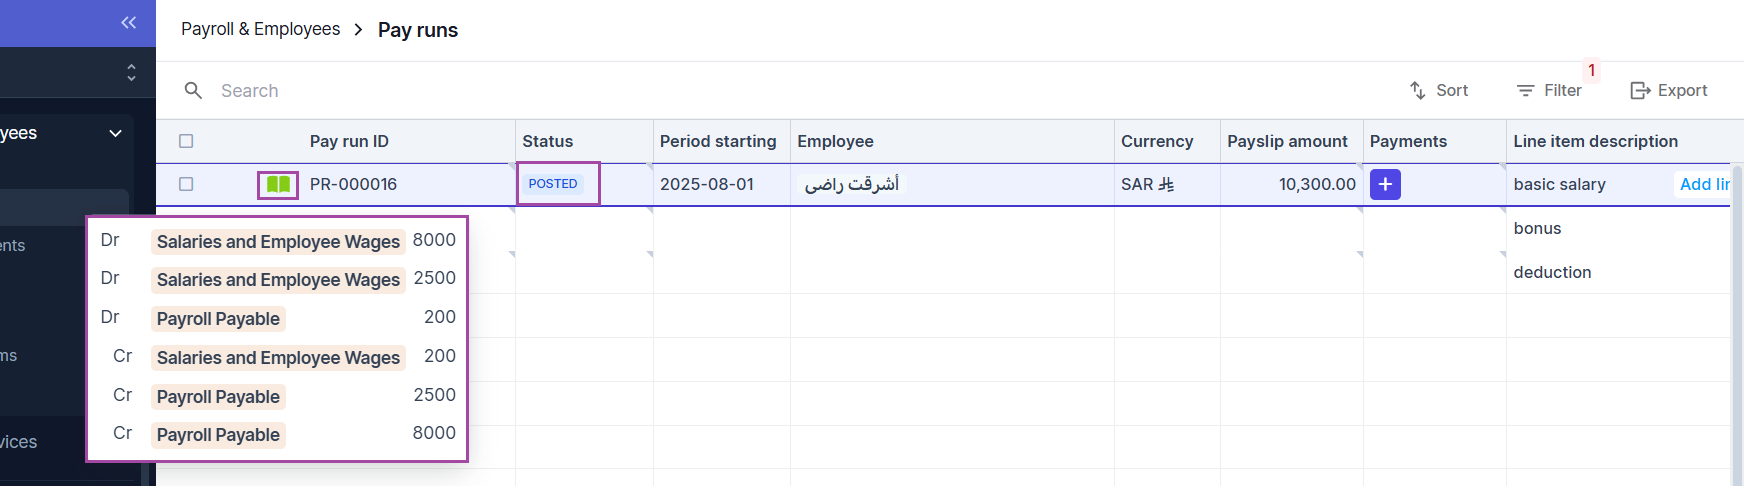This screenshot has height=486, width=1744.
Task: Open the green journal book icon
Action: pyautogui.click(x=278, y=185)
